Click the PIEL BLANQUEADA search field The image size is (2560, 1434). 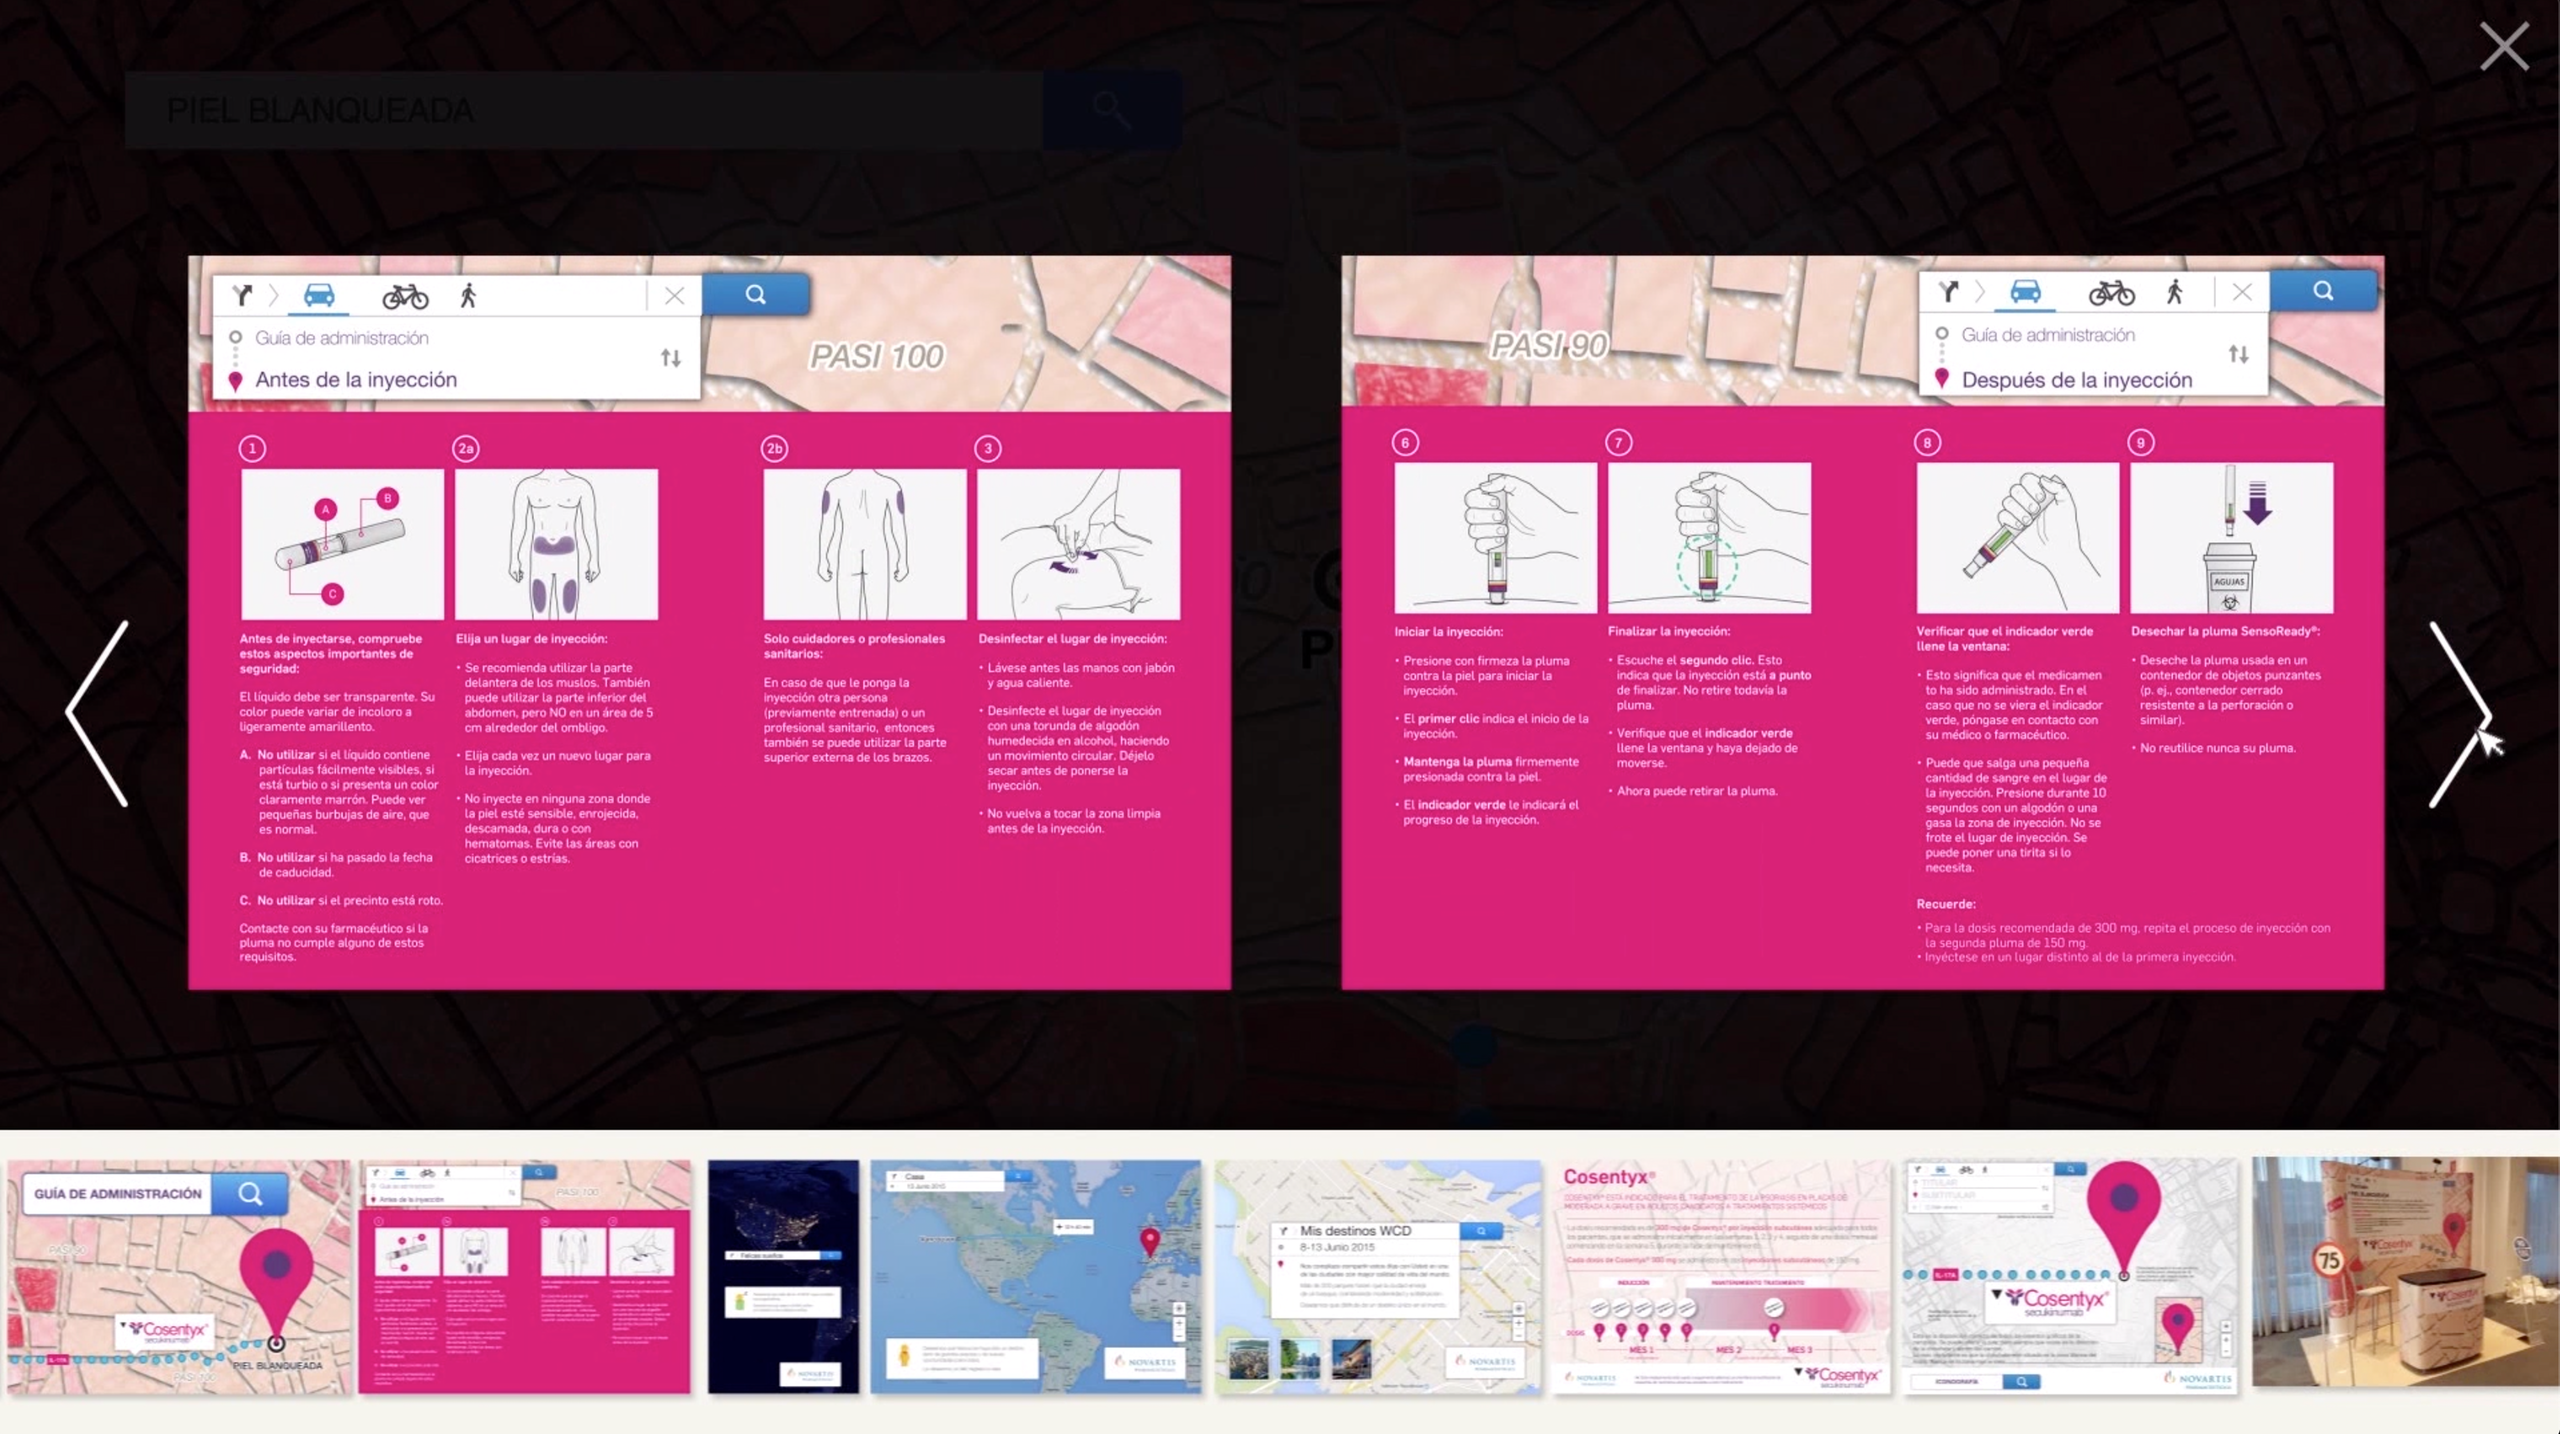(584, 110)
